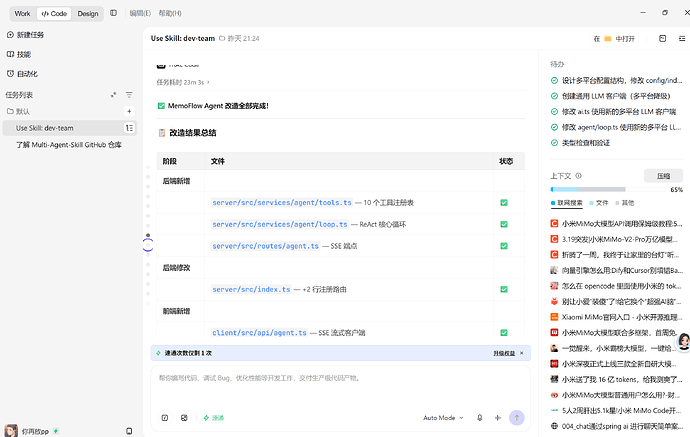Screen dimensions: 690x437
Task: Click the 升级权益 link
Action: click(504, 353)
